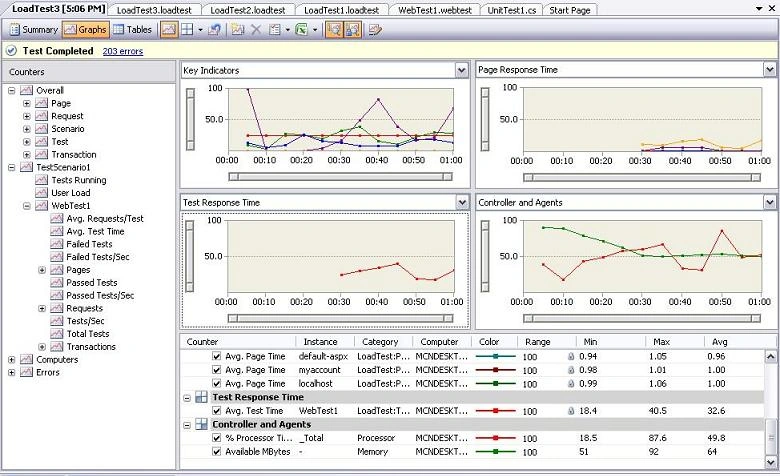Uncheck Available MBytes counter checkbox
The width and height of the screenshot is (780, 476).
tap(216, 452)
